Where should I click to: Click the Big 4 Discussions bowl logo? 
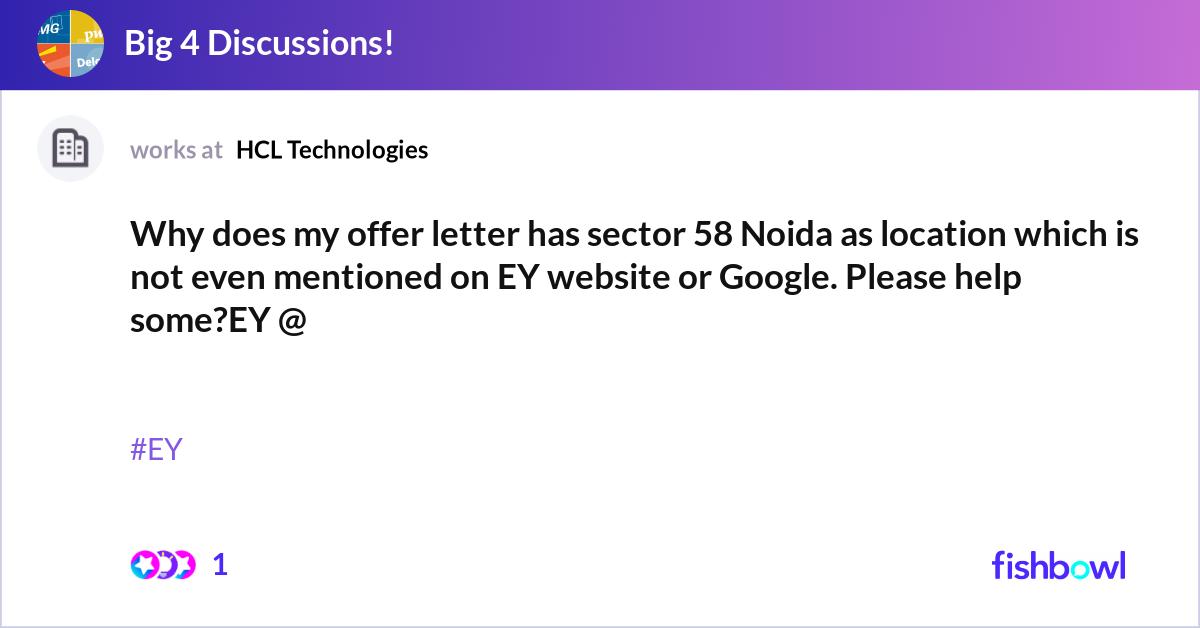pyautogui.click(x=70, y=44)
